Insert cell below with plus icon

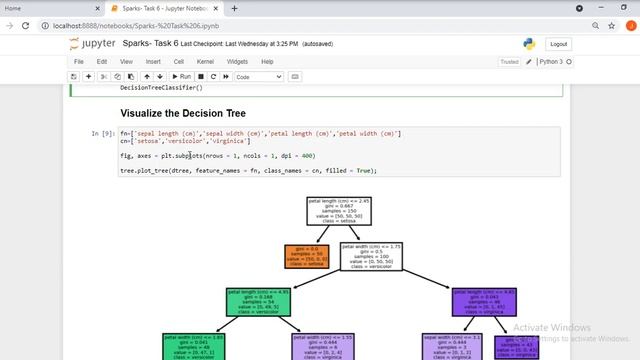[x=89, y=77]
